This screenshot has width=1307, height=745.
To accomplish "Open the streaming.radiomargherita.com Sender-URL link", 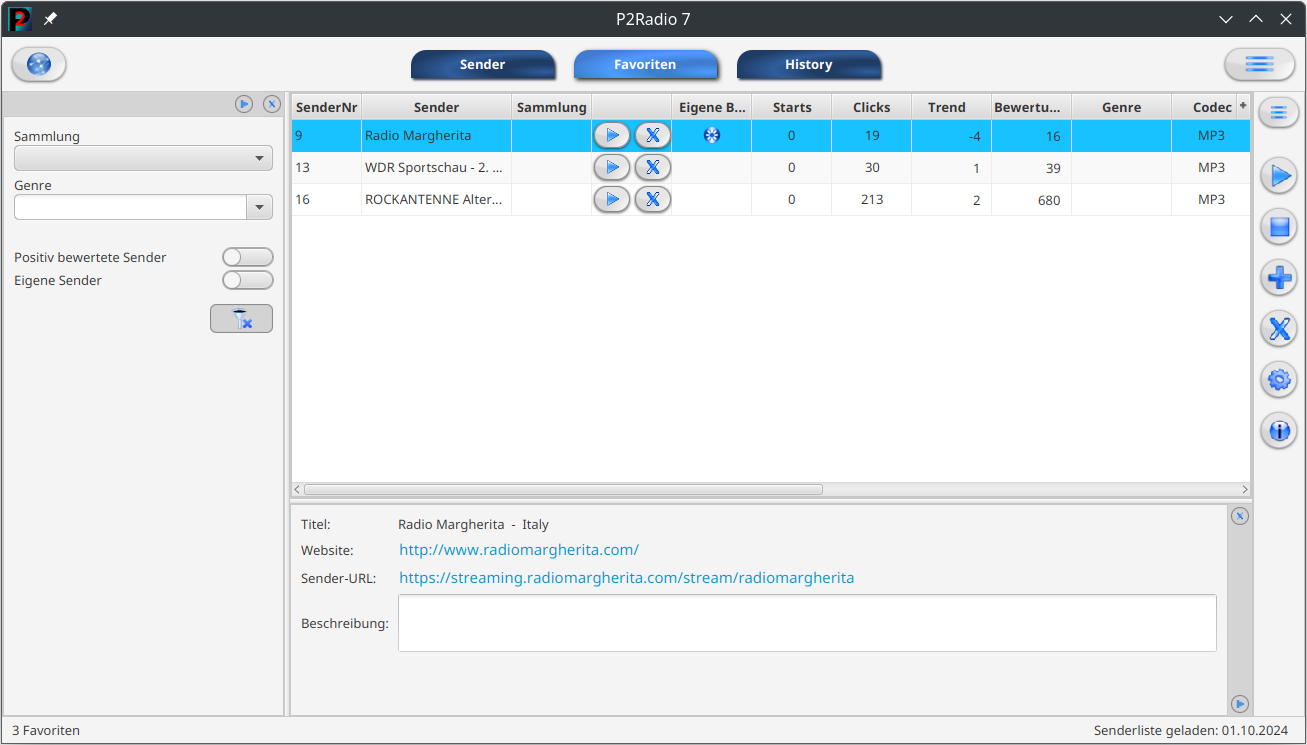I will point(627,578).
